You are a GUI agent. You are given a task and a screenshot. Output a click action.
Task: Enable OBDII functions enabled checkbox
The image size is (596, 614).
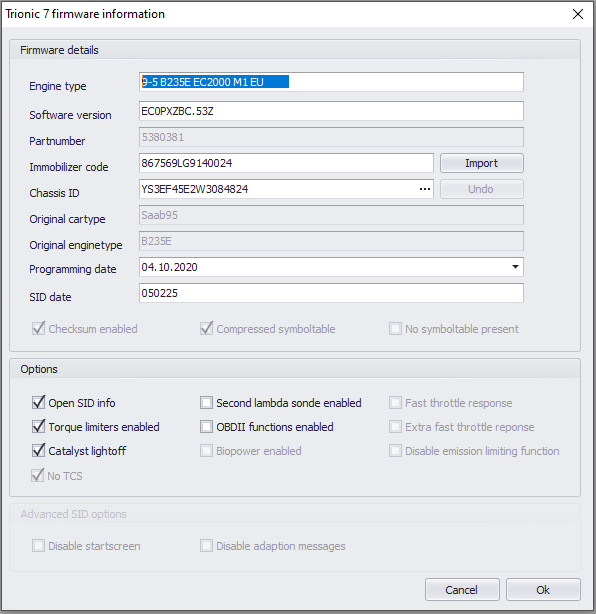206,426
